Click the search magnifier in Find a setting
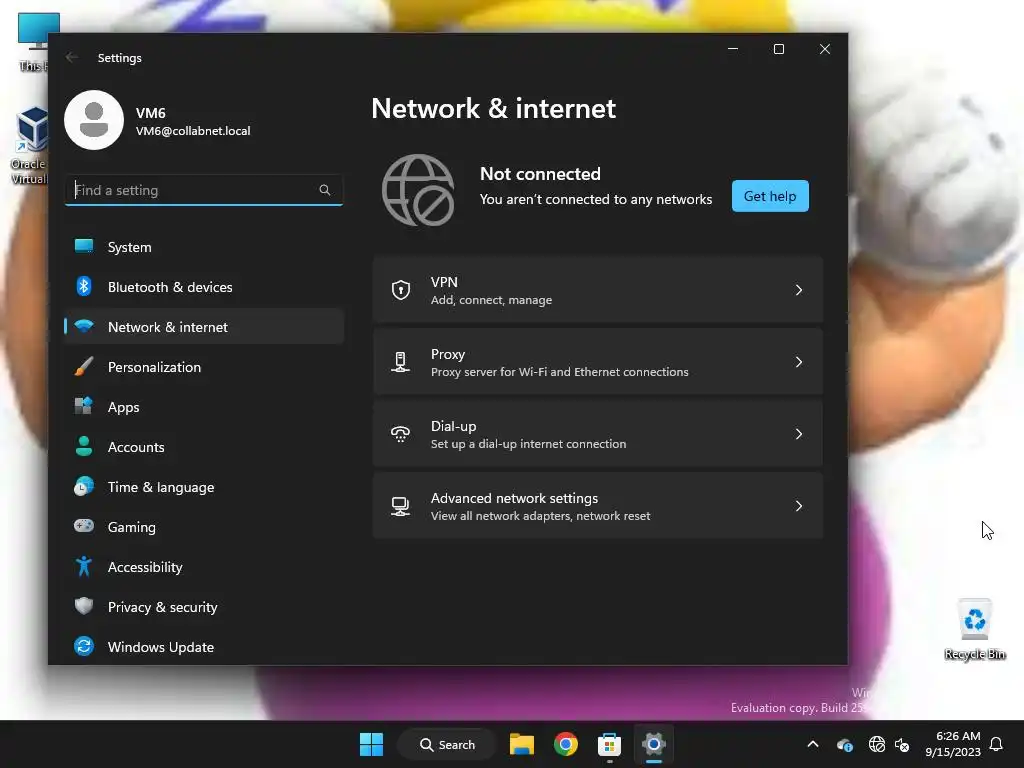 [x=325, y=190]
